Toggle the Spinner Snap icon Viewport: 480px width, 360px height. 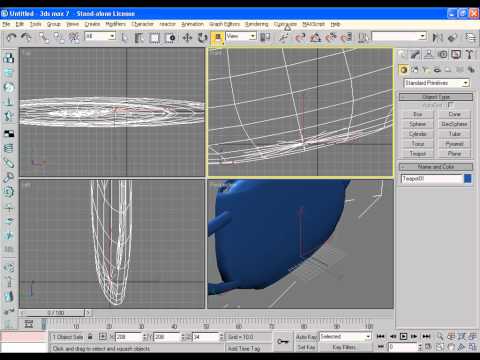point(346,37)
